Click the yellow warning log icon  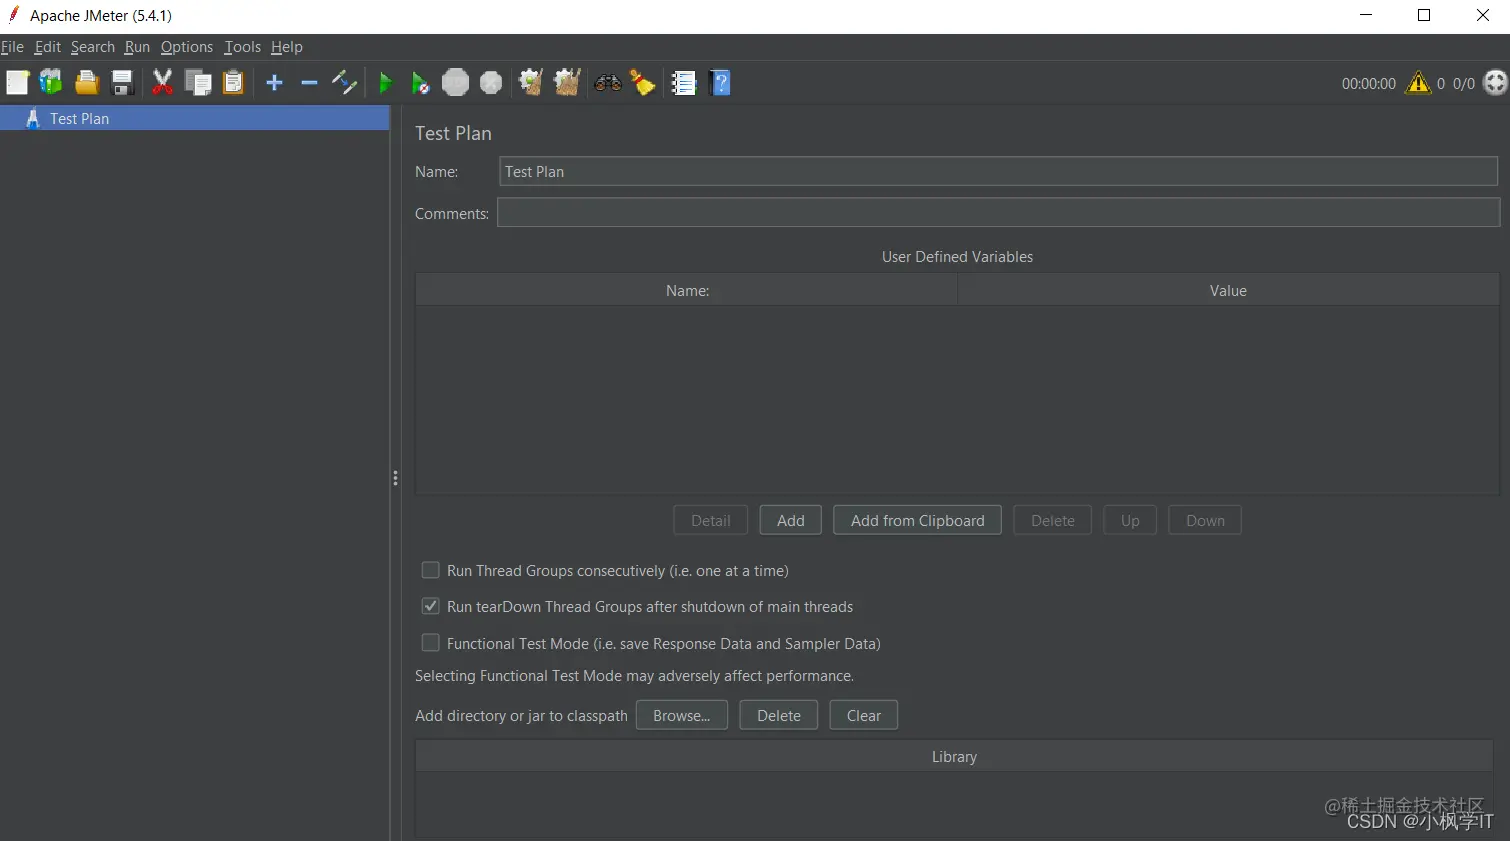[1418, 83]
